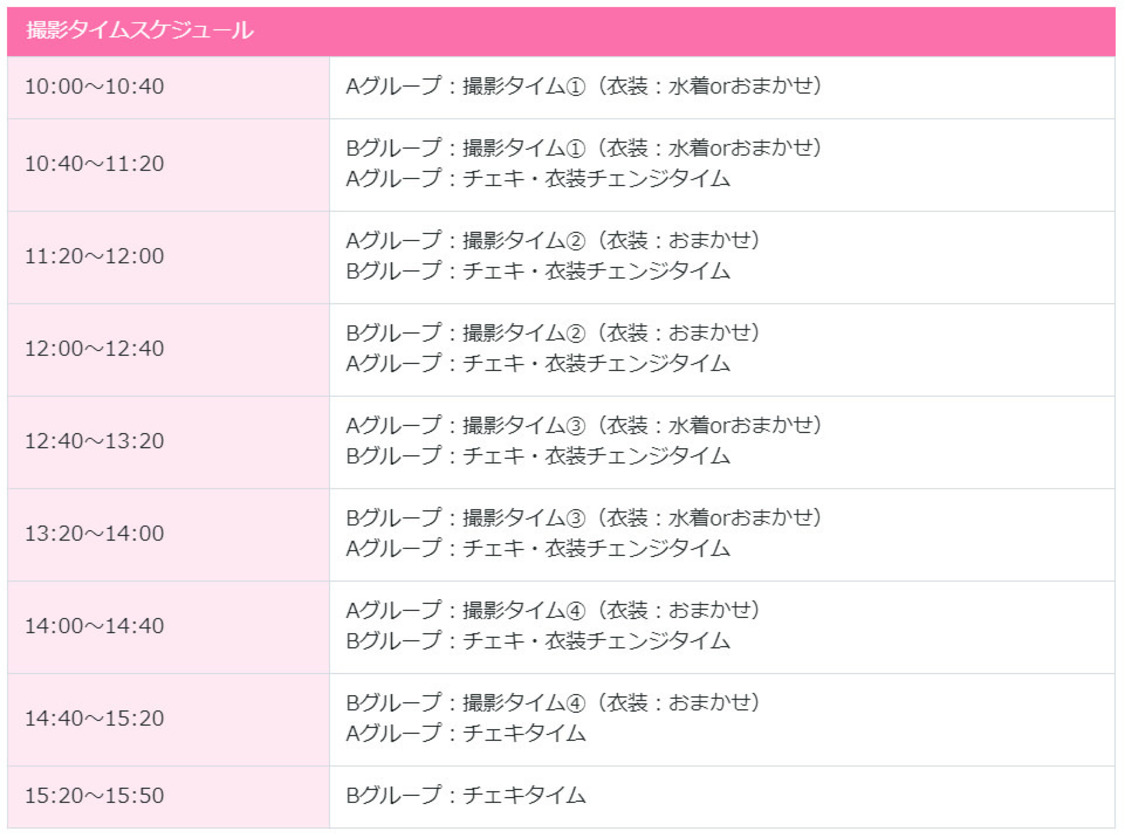Click the Bグループ 撮影タイム① line
Screen dimensions: 1125x838
pos(584,148)
